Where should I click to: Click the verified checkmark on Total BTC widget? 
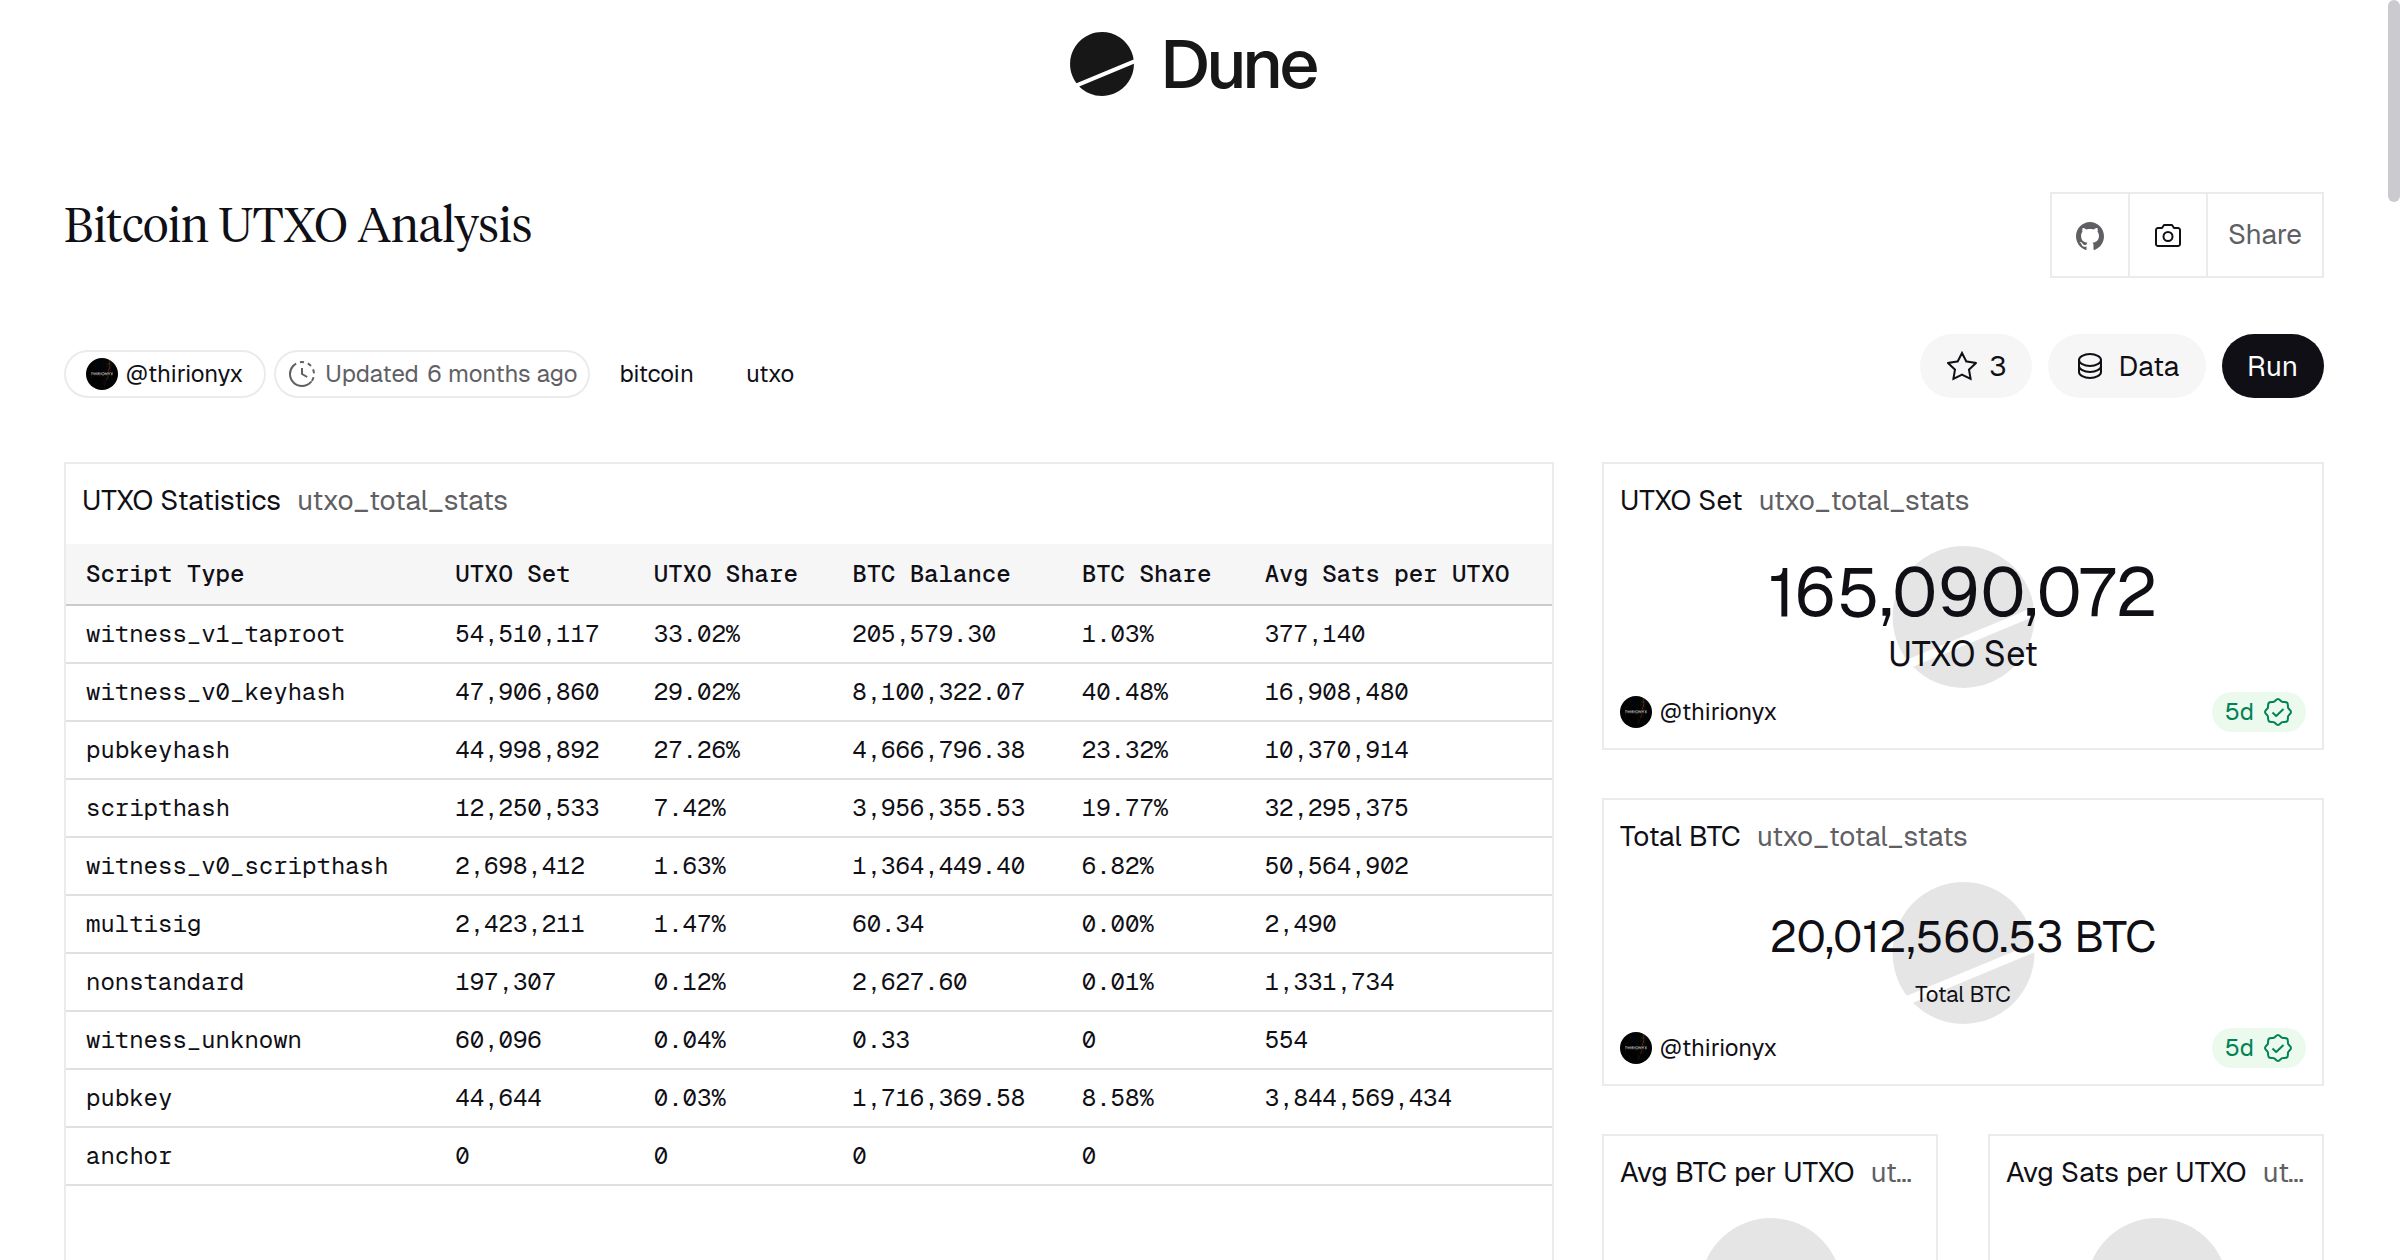[2275, 1048]
